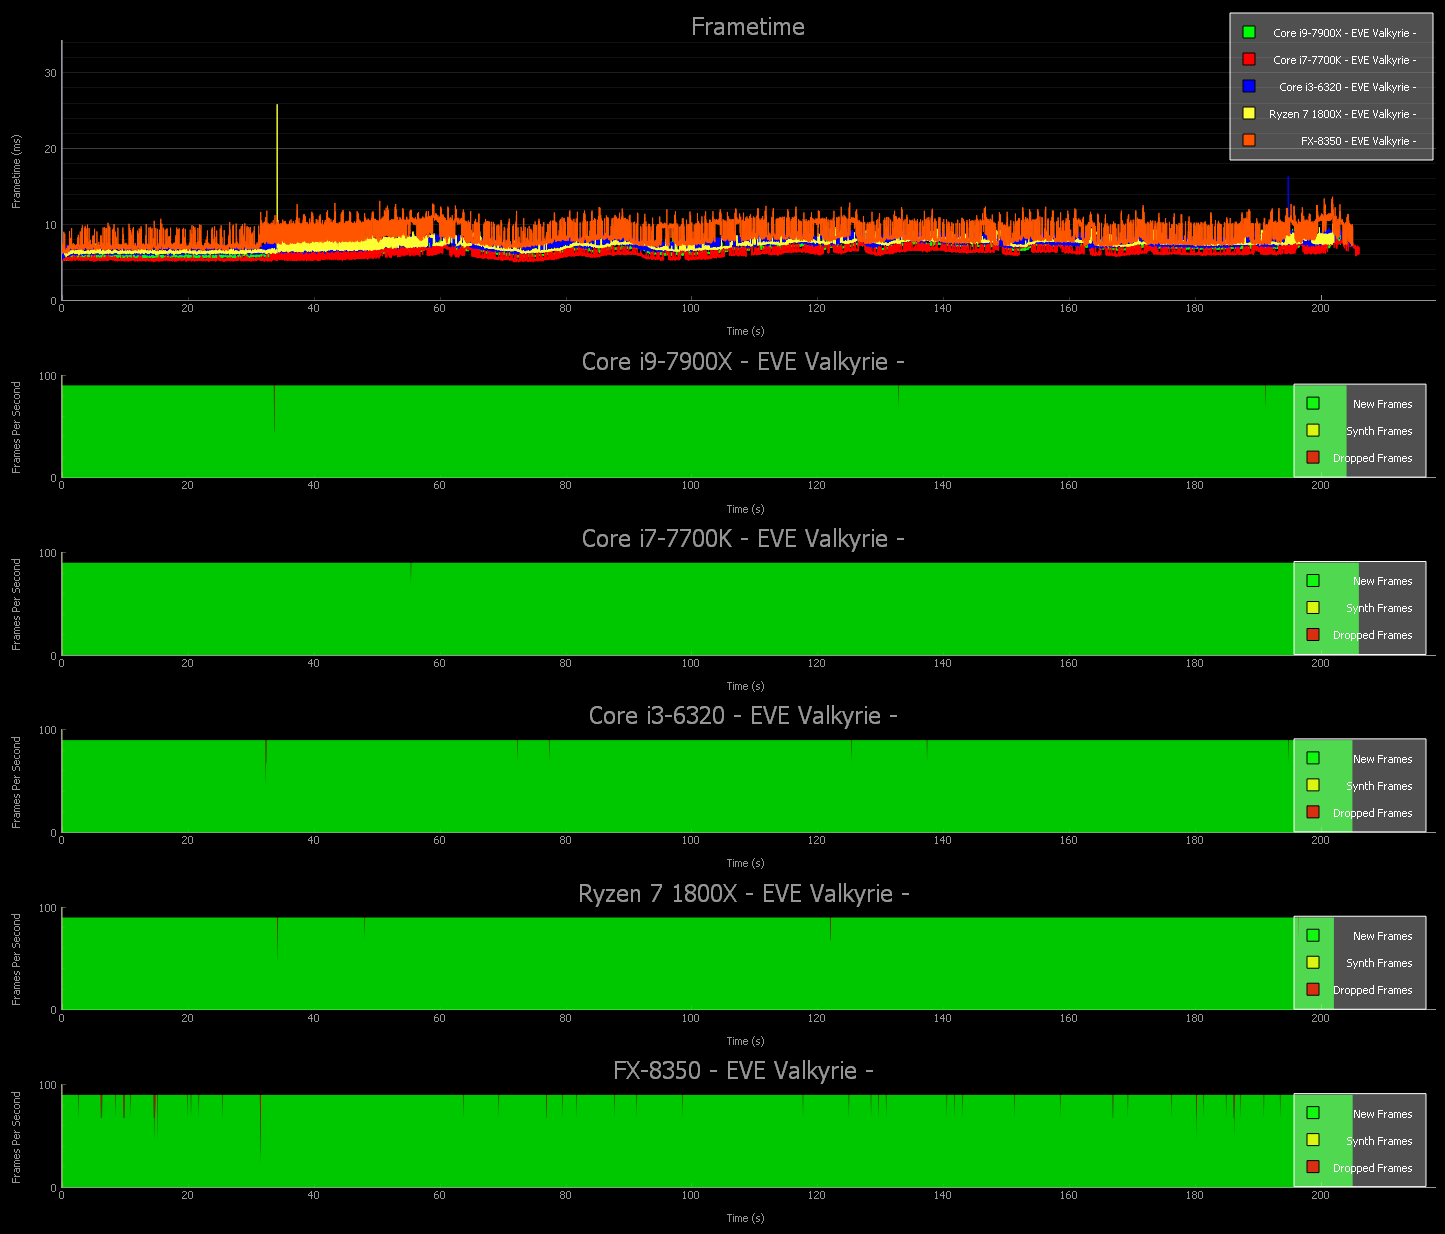Screen dimensions: 1445x1234
Task: Click the red Core i7-7700K swatch in Frametime legend
Action: [1249, 59]
